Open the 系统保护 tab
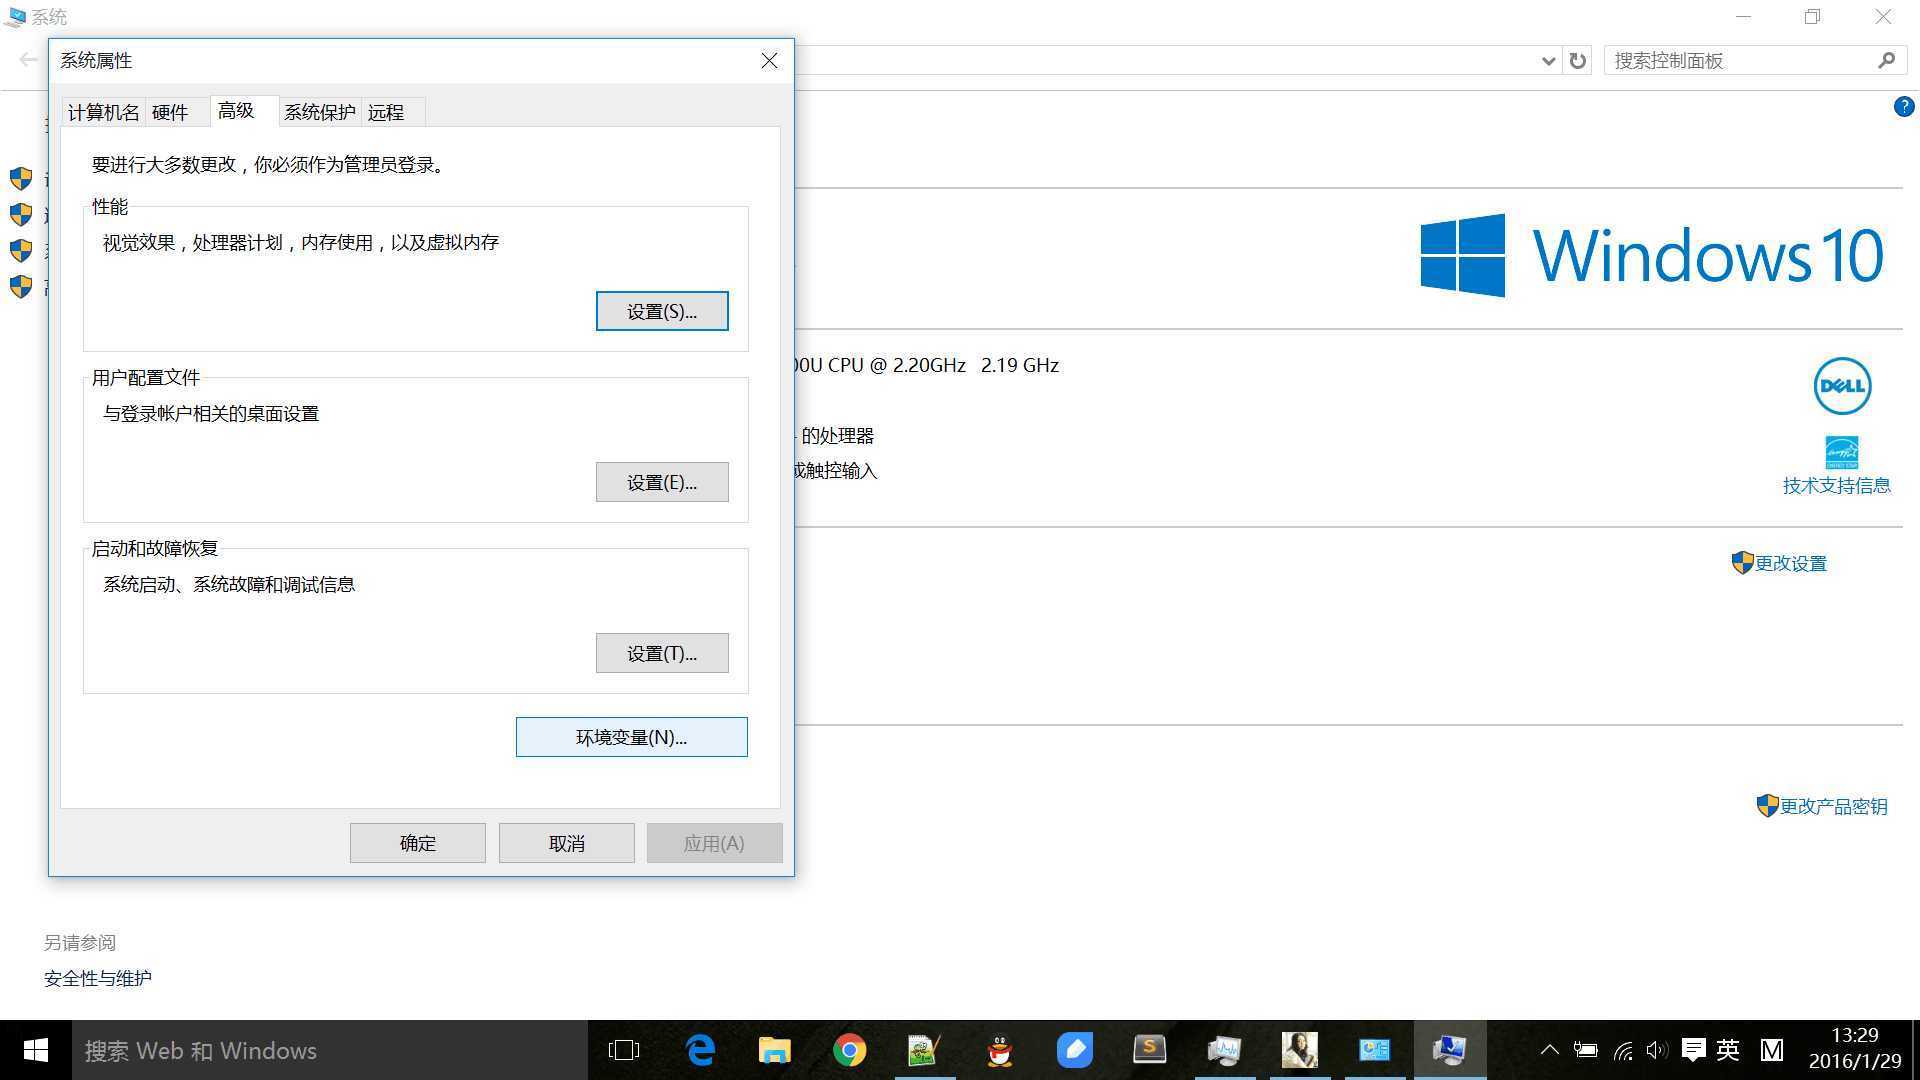The image size is (1920, 1080). coord(319,112)
